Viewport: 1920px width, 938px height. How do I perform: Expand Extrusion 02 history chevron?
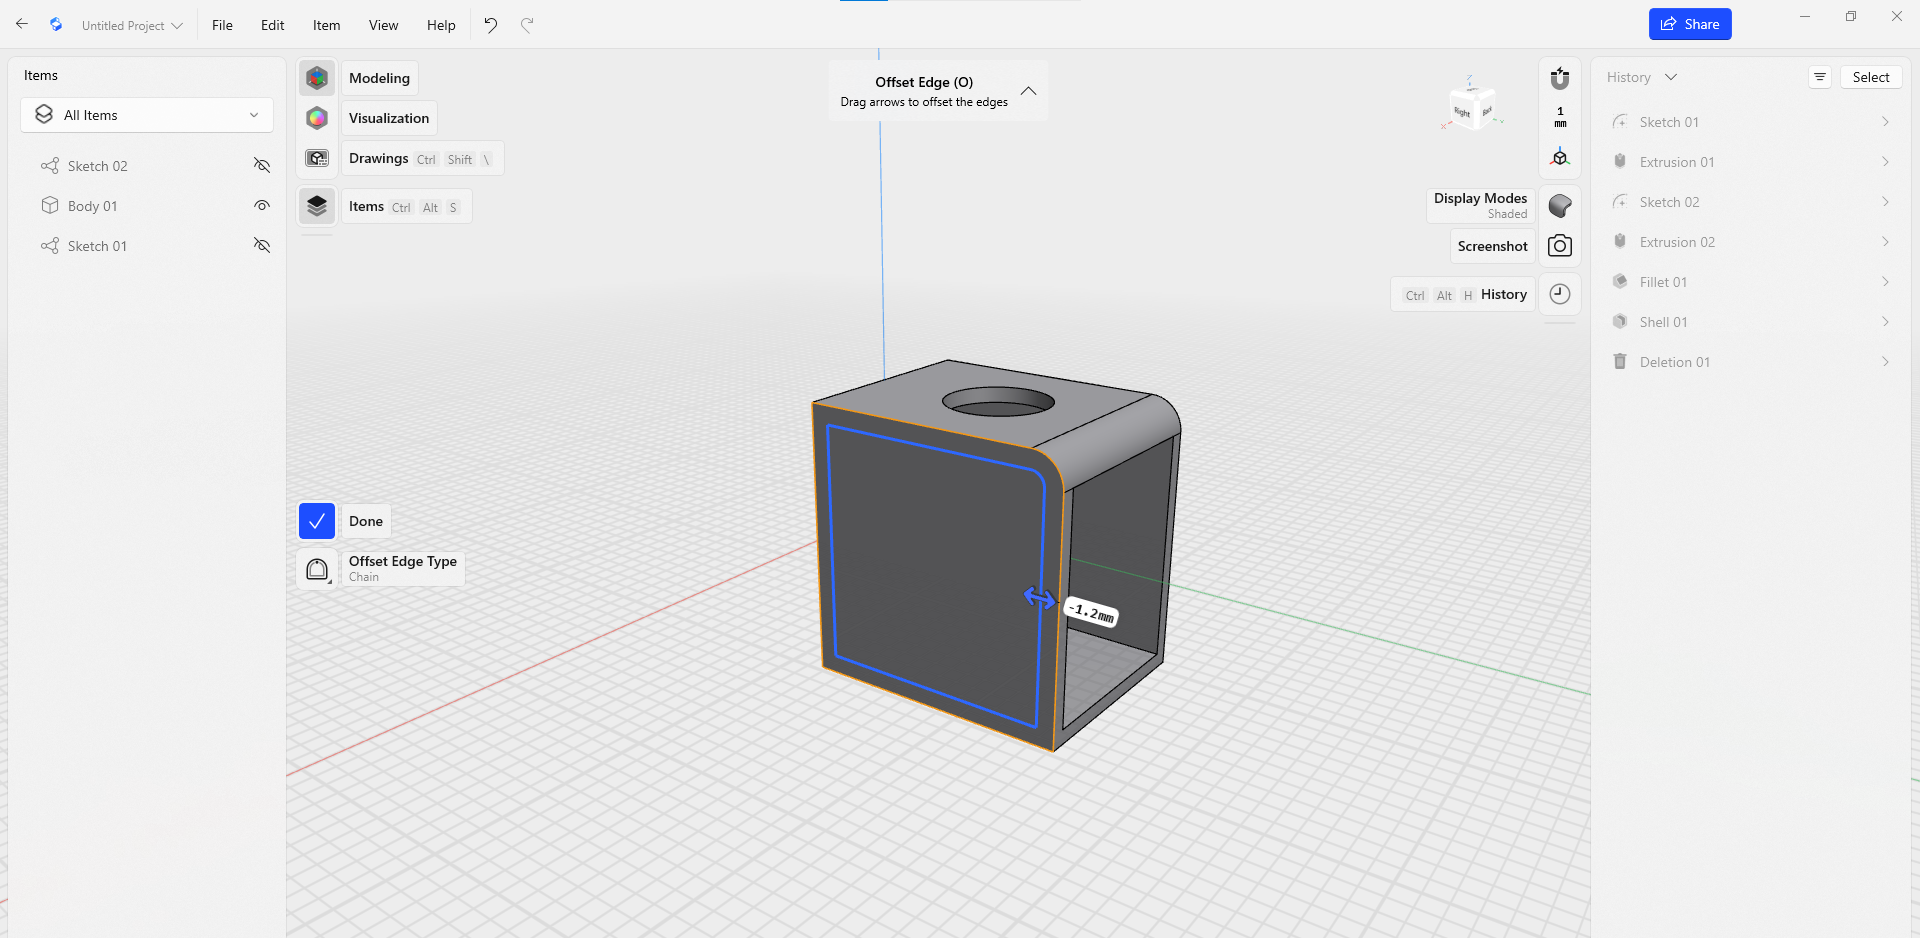click(x=1885, y=242)
